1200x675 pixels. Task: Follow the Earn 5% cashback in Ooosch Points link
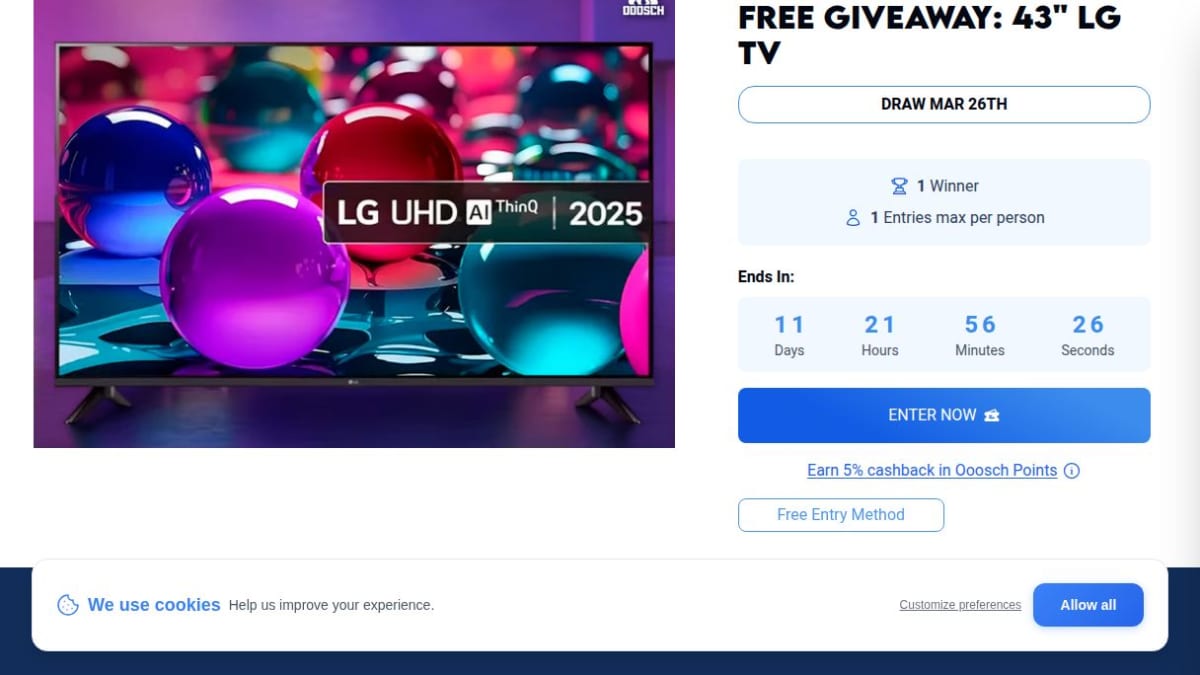[x=932, y=470]
